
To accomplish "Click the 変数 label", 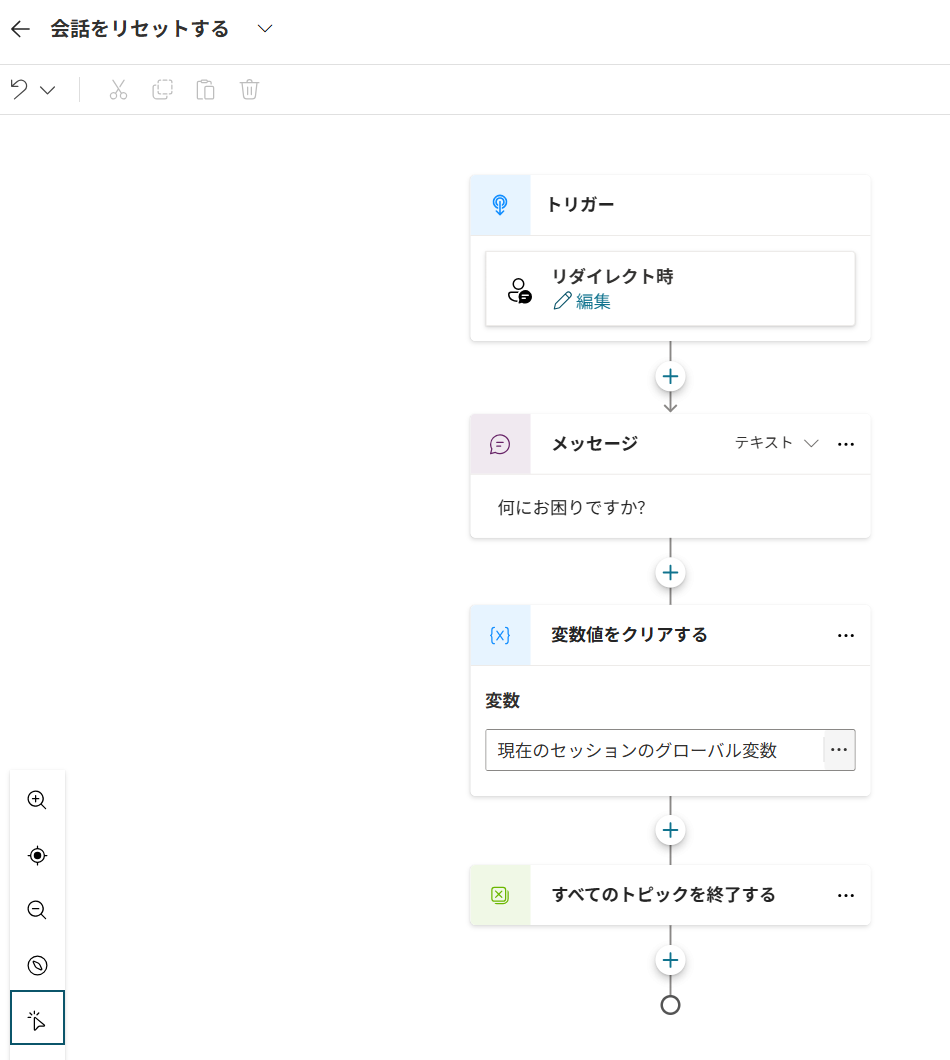I will click(502, 701).
